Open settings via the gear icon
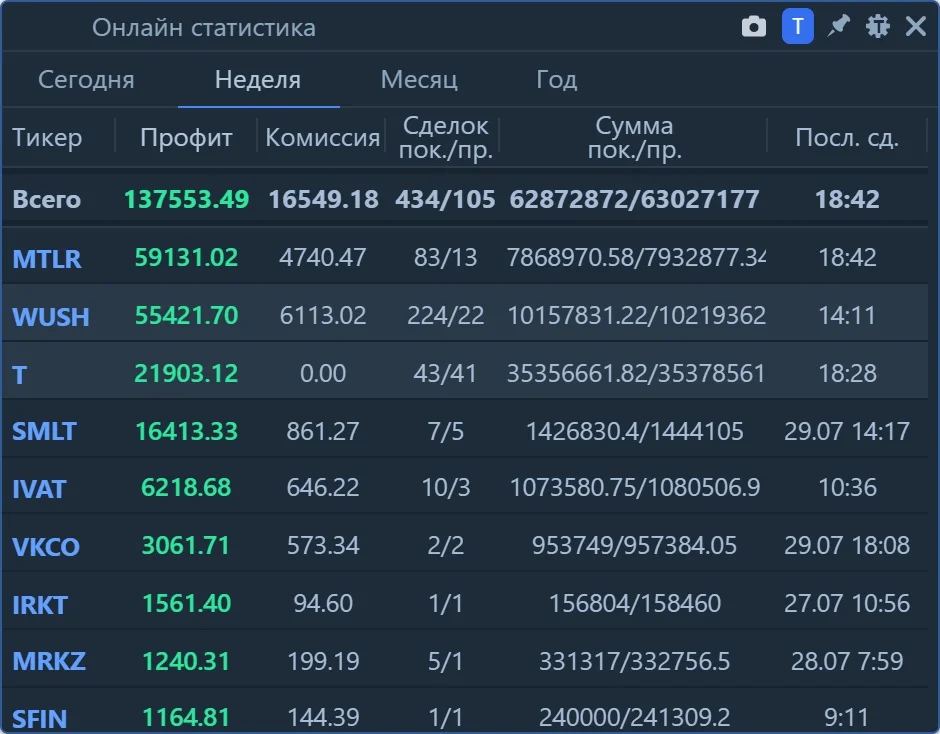This screenshot has width=940, height=734. [x=878, y=26]
